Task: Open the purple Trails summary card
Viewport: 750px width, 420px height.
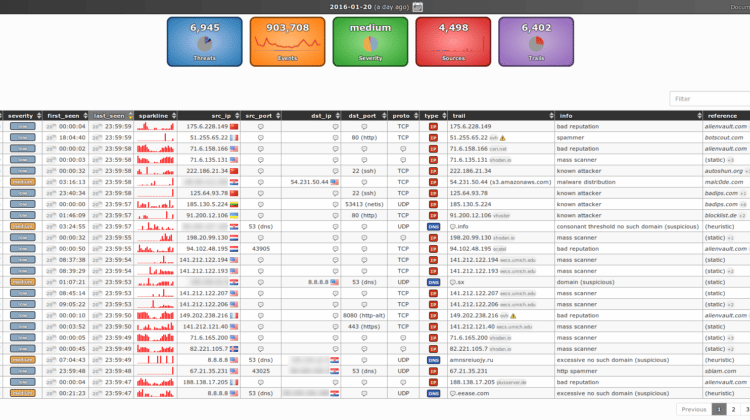Action: [536, 42]
